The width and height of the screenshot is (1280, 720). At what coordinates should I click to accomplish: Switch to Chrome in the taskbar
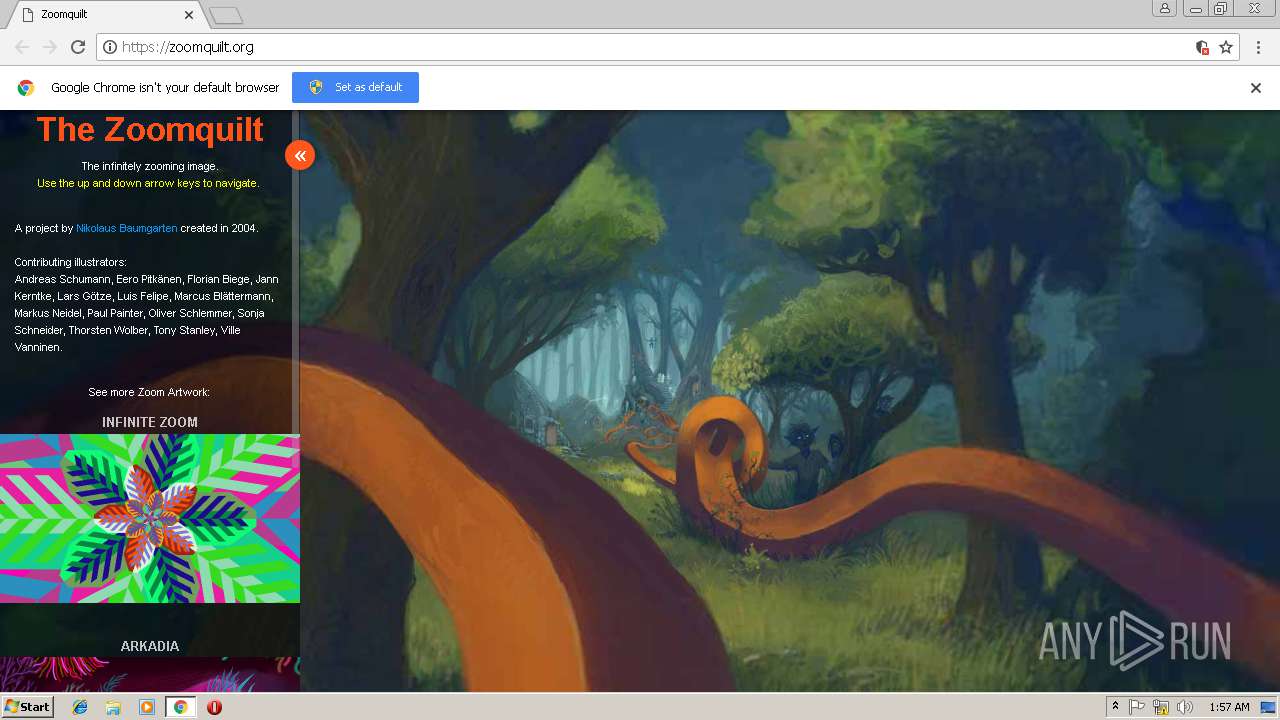180,707
